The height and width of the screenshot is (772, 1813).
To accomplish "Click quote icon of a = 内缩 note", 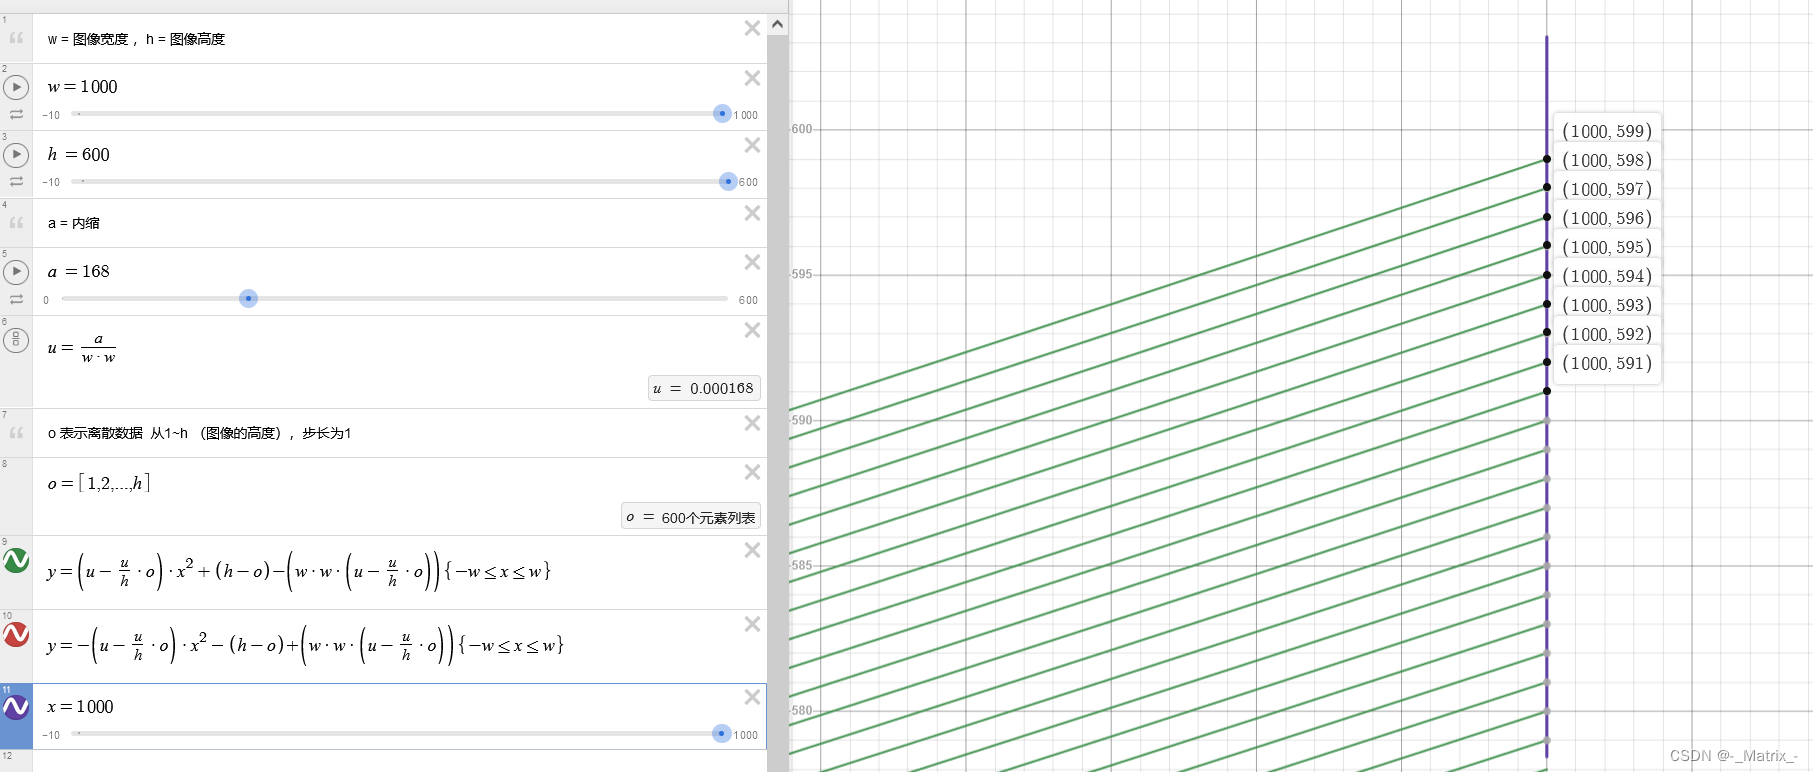I will 16,222.
